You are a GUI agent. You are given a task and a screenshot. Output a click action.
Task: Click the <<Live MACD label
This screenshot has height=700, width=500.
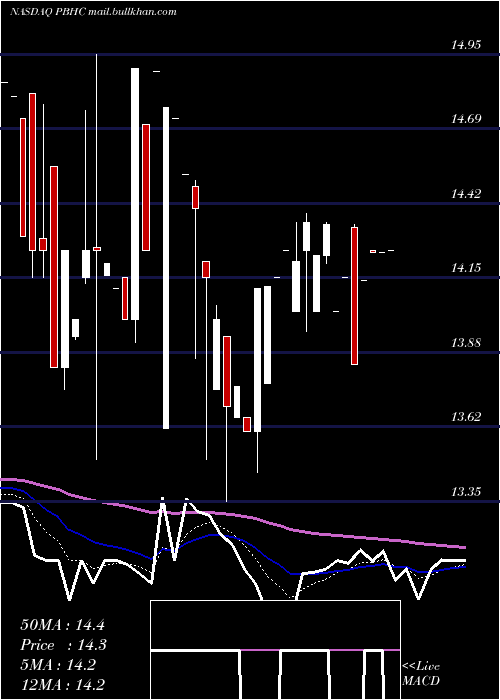pos(421,673)
